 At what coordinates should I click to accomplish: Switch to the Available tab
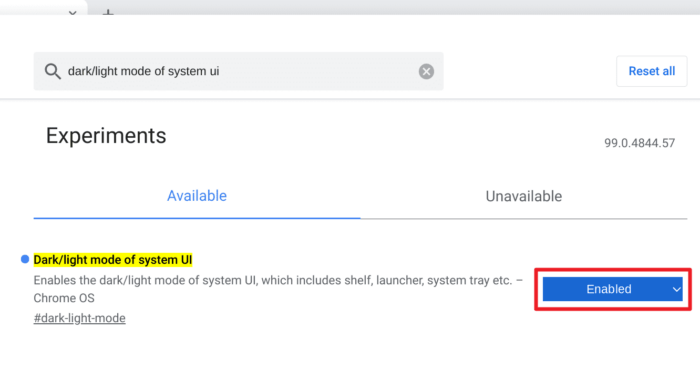[x=197, y=196]
